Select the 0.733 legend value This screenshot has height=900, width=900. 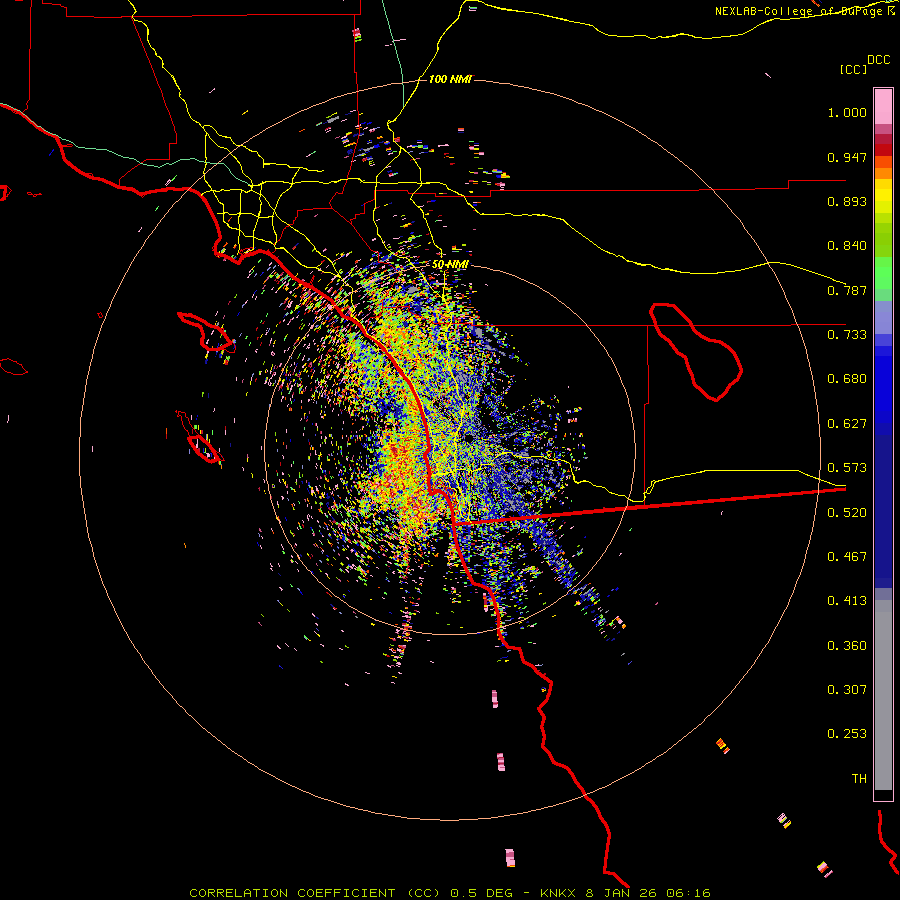pyautogui.click(x=847, y=335)
